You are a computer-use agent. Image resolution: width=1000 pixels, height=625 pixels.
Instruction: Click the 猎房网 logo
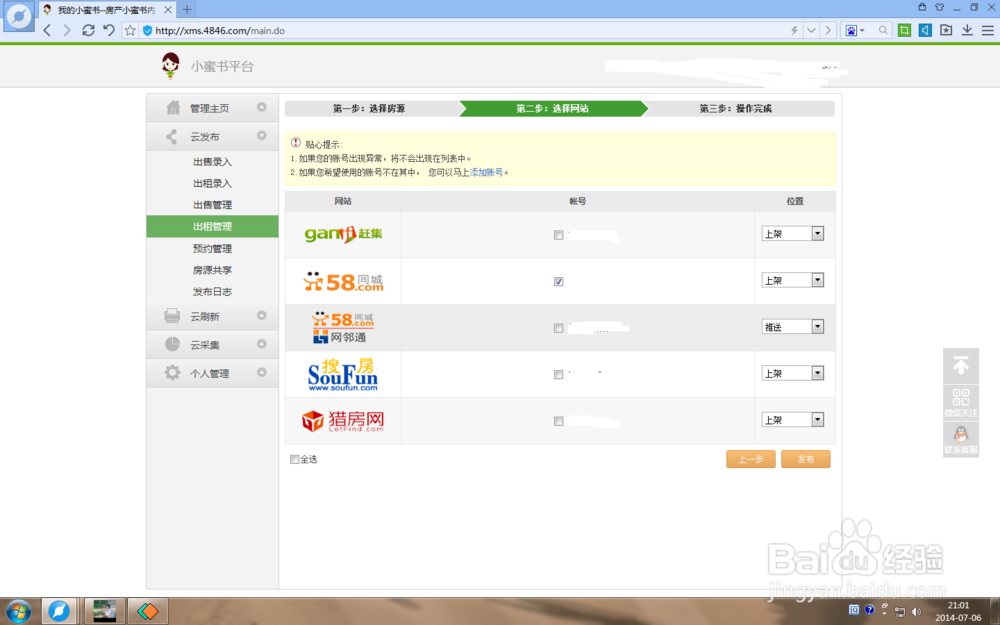[343, 421]
